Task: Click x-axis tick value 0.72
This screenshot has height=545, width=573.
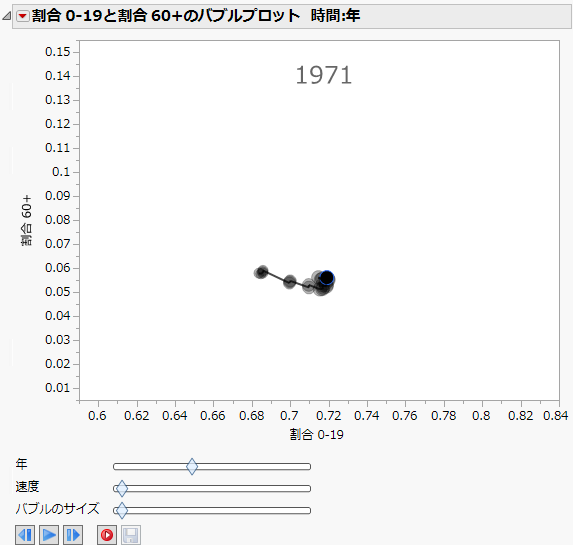Action: click(329, 416)
